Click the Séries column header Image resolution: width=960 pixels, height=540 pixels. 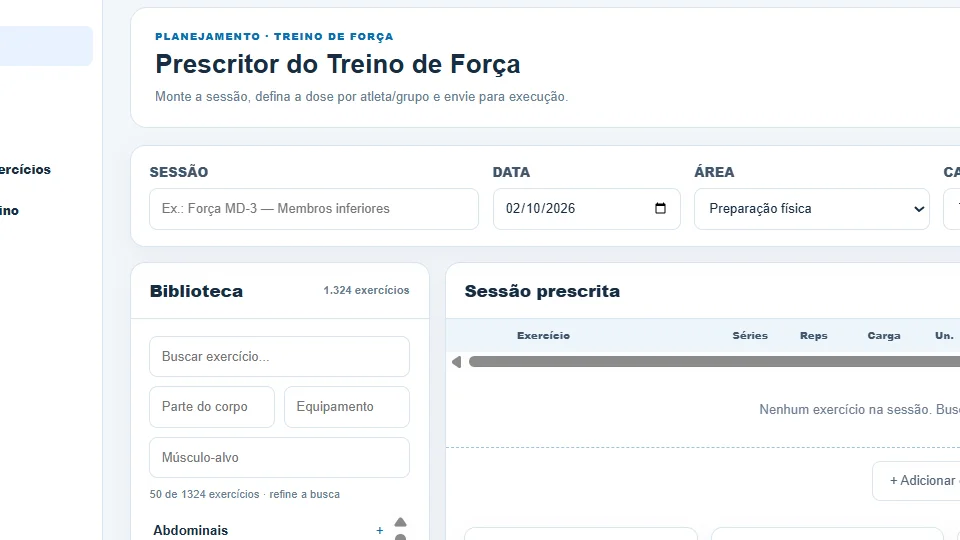(750, 336)
